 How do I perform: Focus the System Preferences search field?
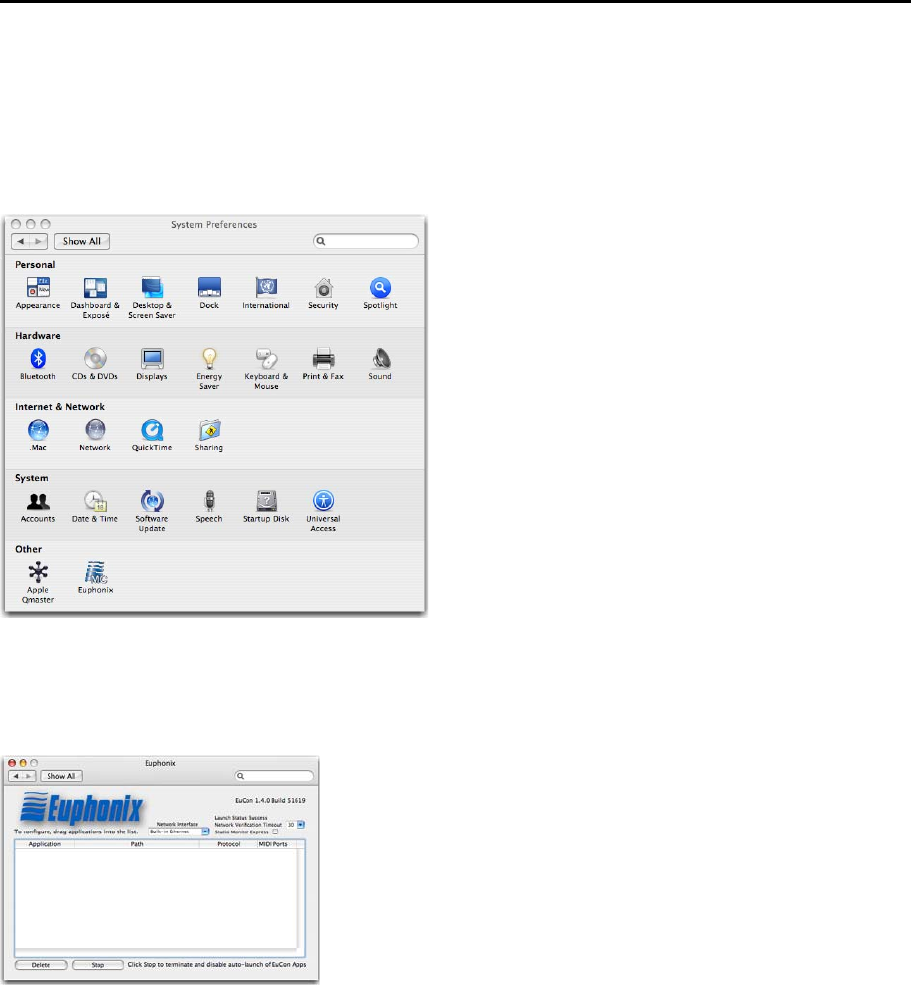pyautogui.click(x=366, y=241)
